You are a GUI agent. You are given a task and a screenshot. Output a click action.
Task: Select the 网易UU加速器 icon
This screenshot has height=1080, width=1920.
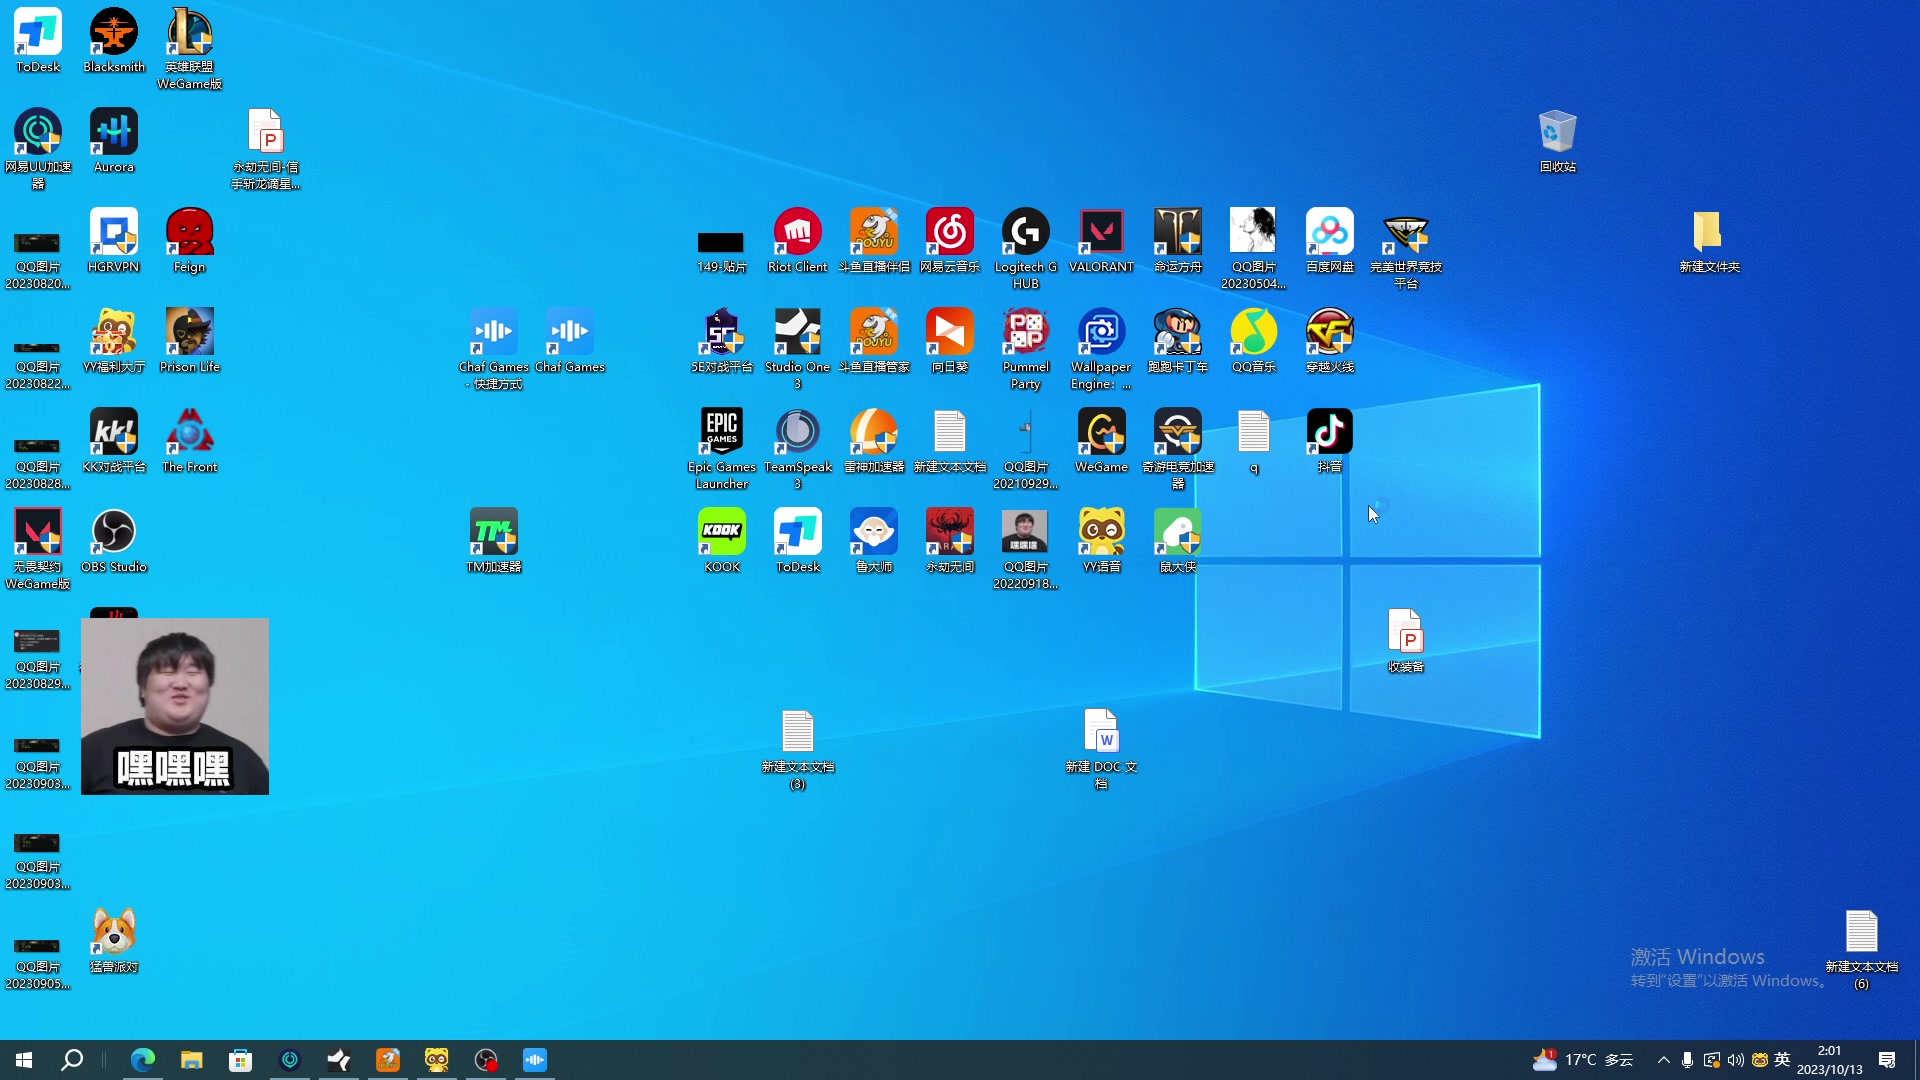click(x=38, y=149)
